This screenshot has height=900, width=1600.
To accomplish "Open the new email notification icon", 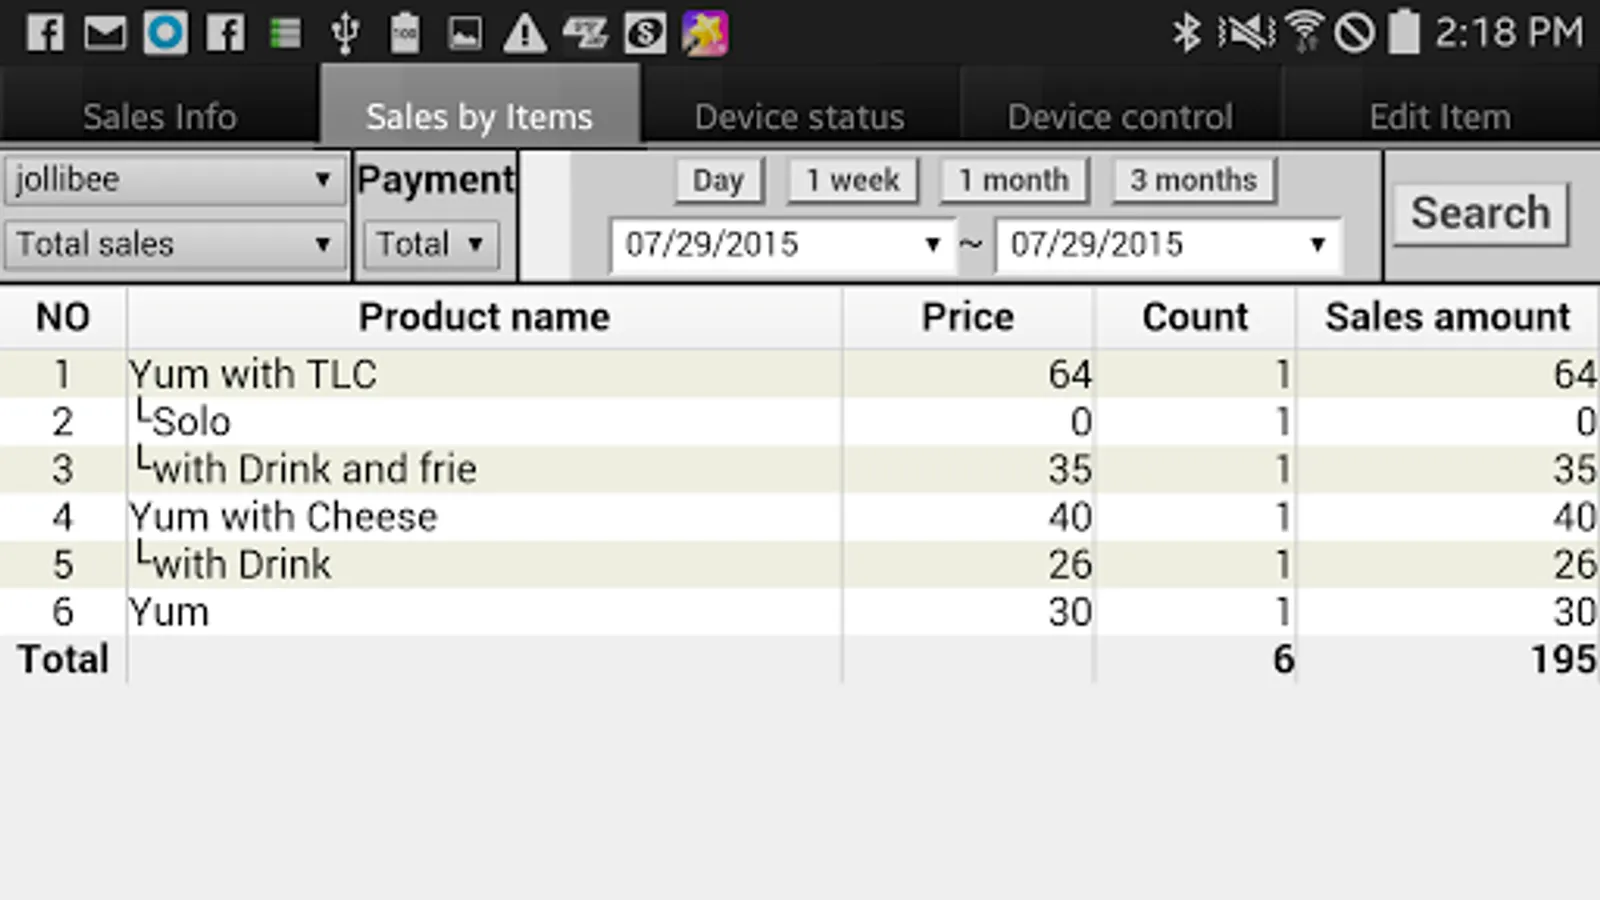I will click(102, 32).
